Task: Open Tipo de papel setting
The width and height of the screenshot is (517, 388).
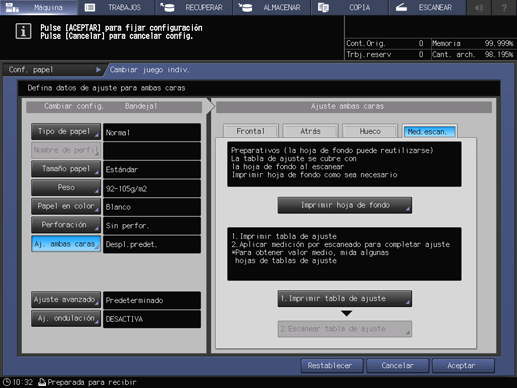Action: [66, 132]
